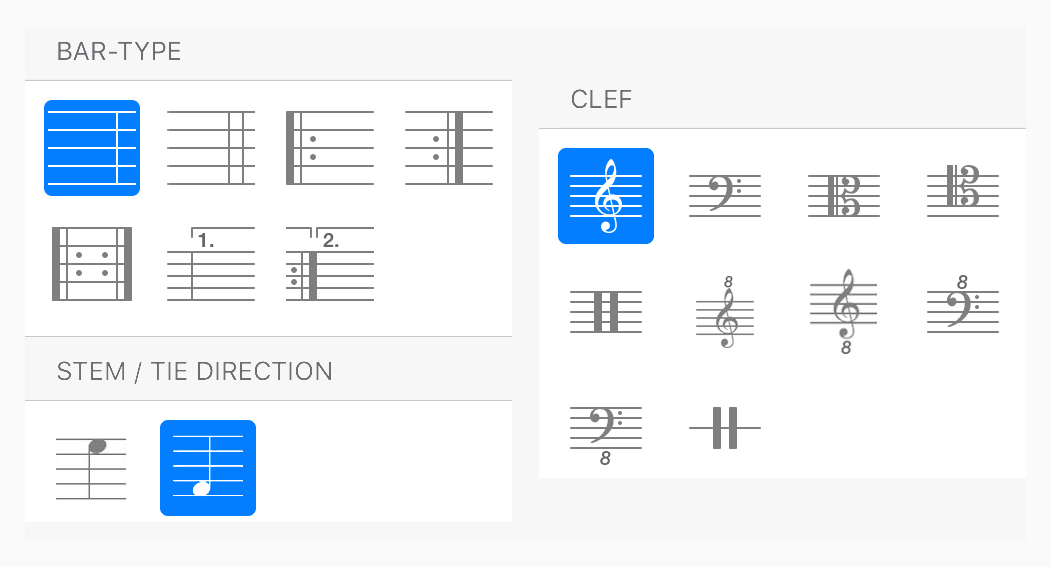Viewport: 1051px width, 567px height.
Task: Select the end repeat barline
Action: [449, 148]
